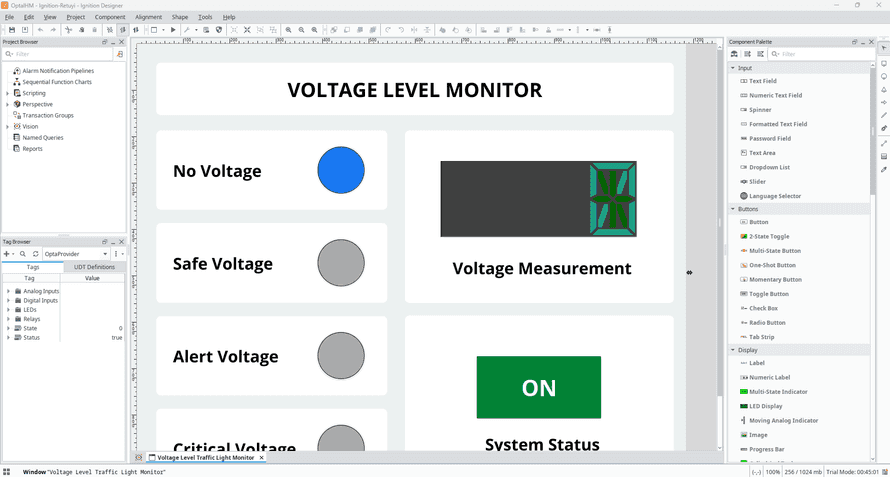Click the Undo arrow in the toolbar
The height and width of the screenshot is (477, 890).
(x=40, y=30)
